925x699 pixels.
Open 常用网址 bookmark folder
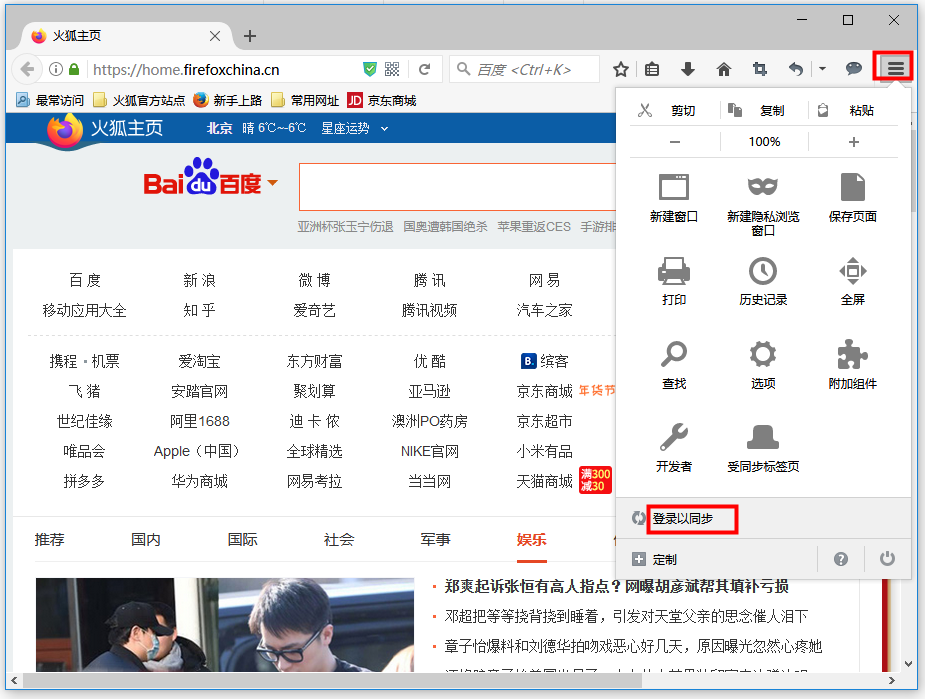(x=305, y=100)
